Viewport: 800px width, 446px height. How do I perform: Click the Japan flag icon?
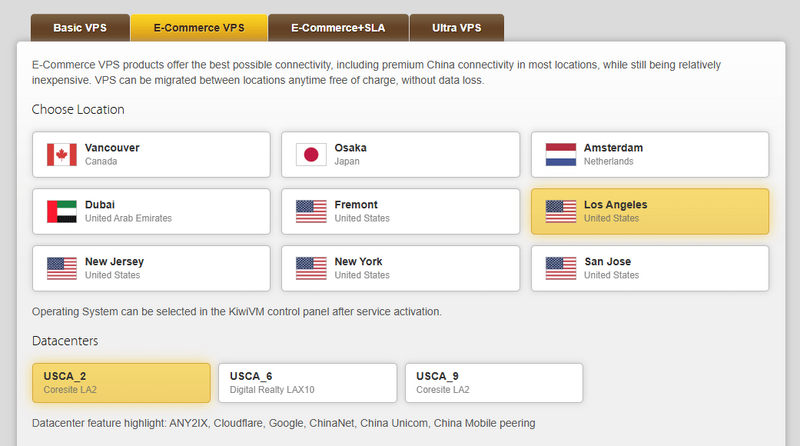(311, 155)
